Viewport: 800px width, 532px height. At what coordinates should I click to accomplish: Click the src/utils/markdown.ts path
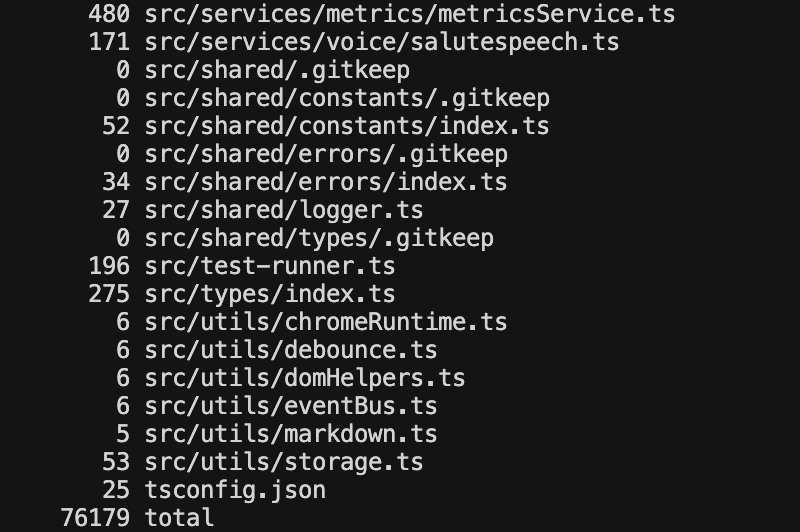(x=290, y=434)
